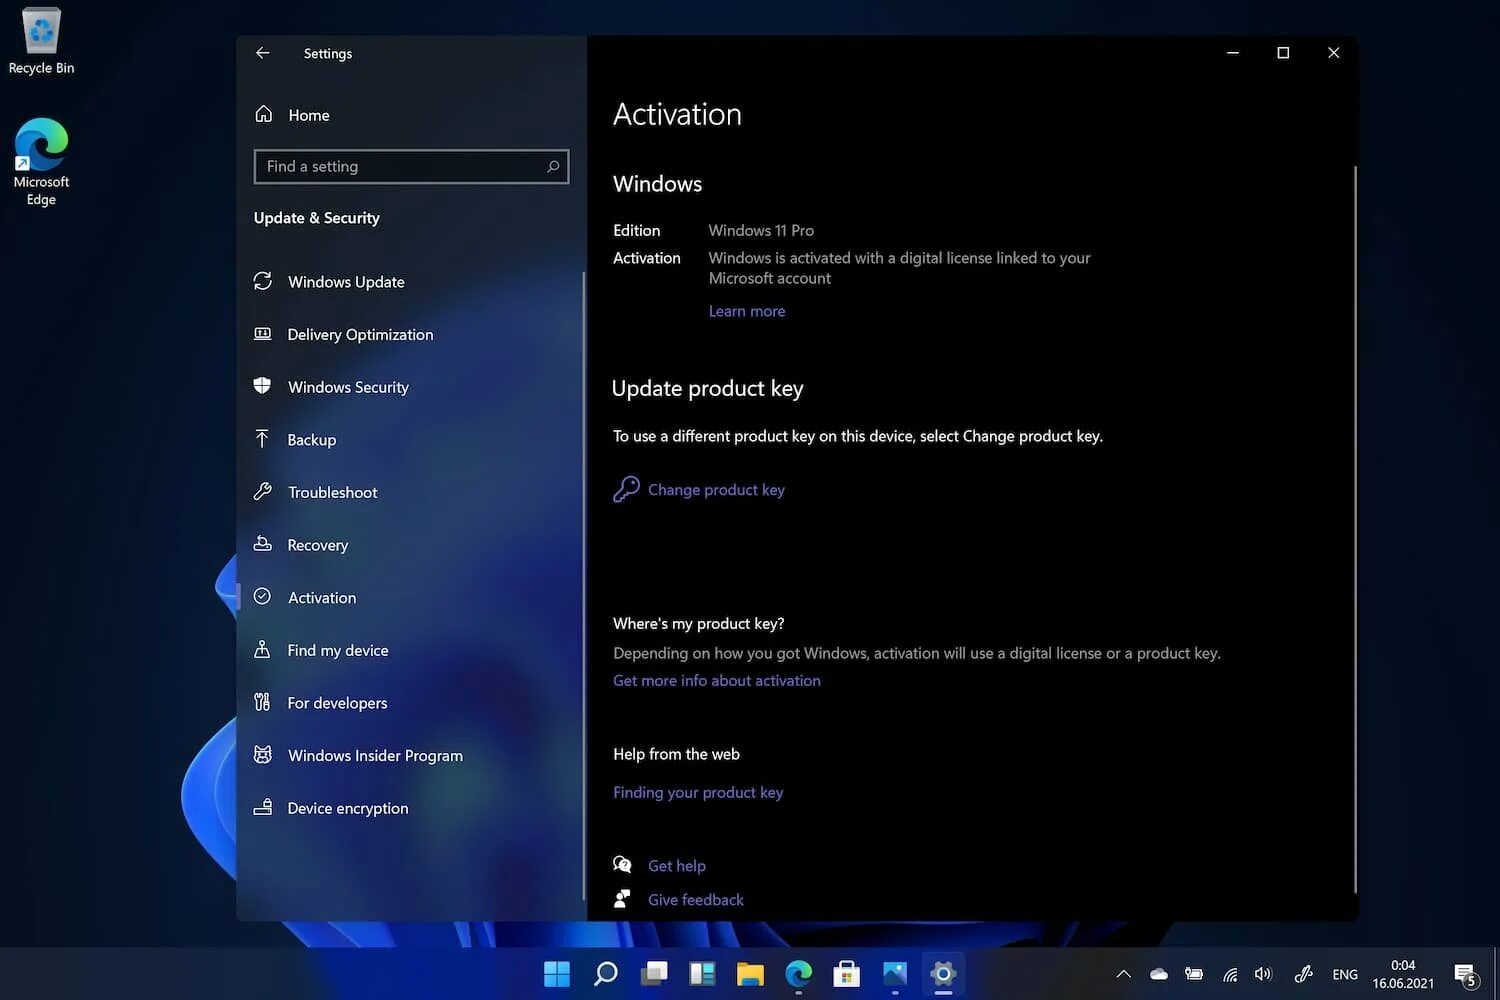Open Finding your product key link

698,792
